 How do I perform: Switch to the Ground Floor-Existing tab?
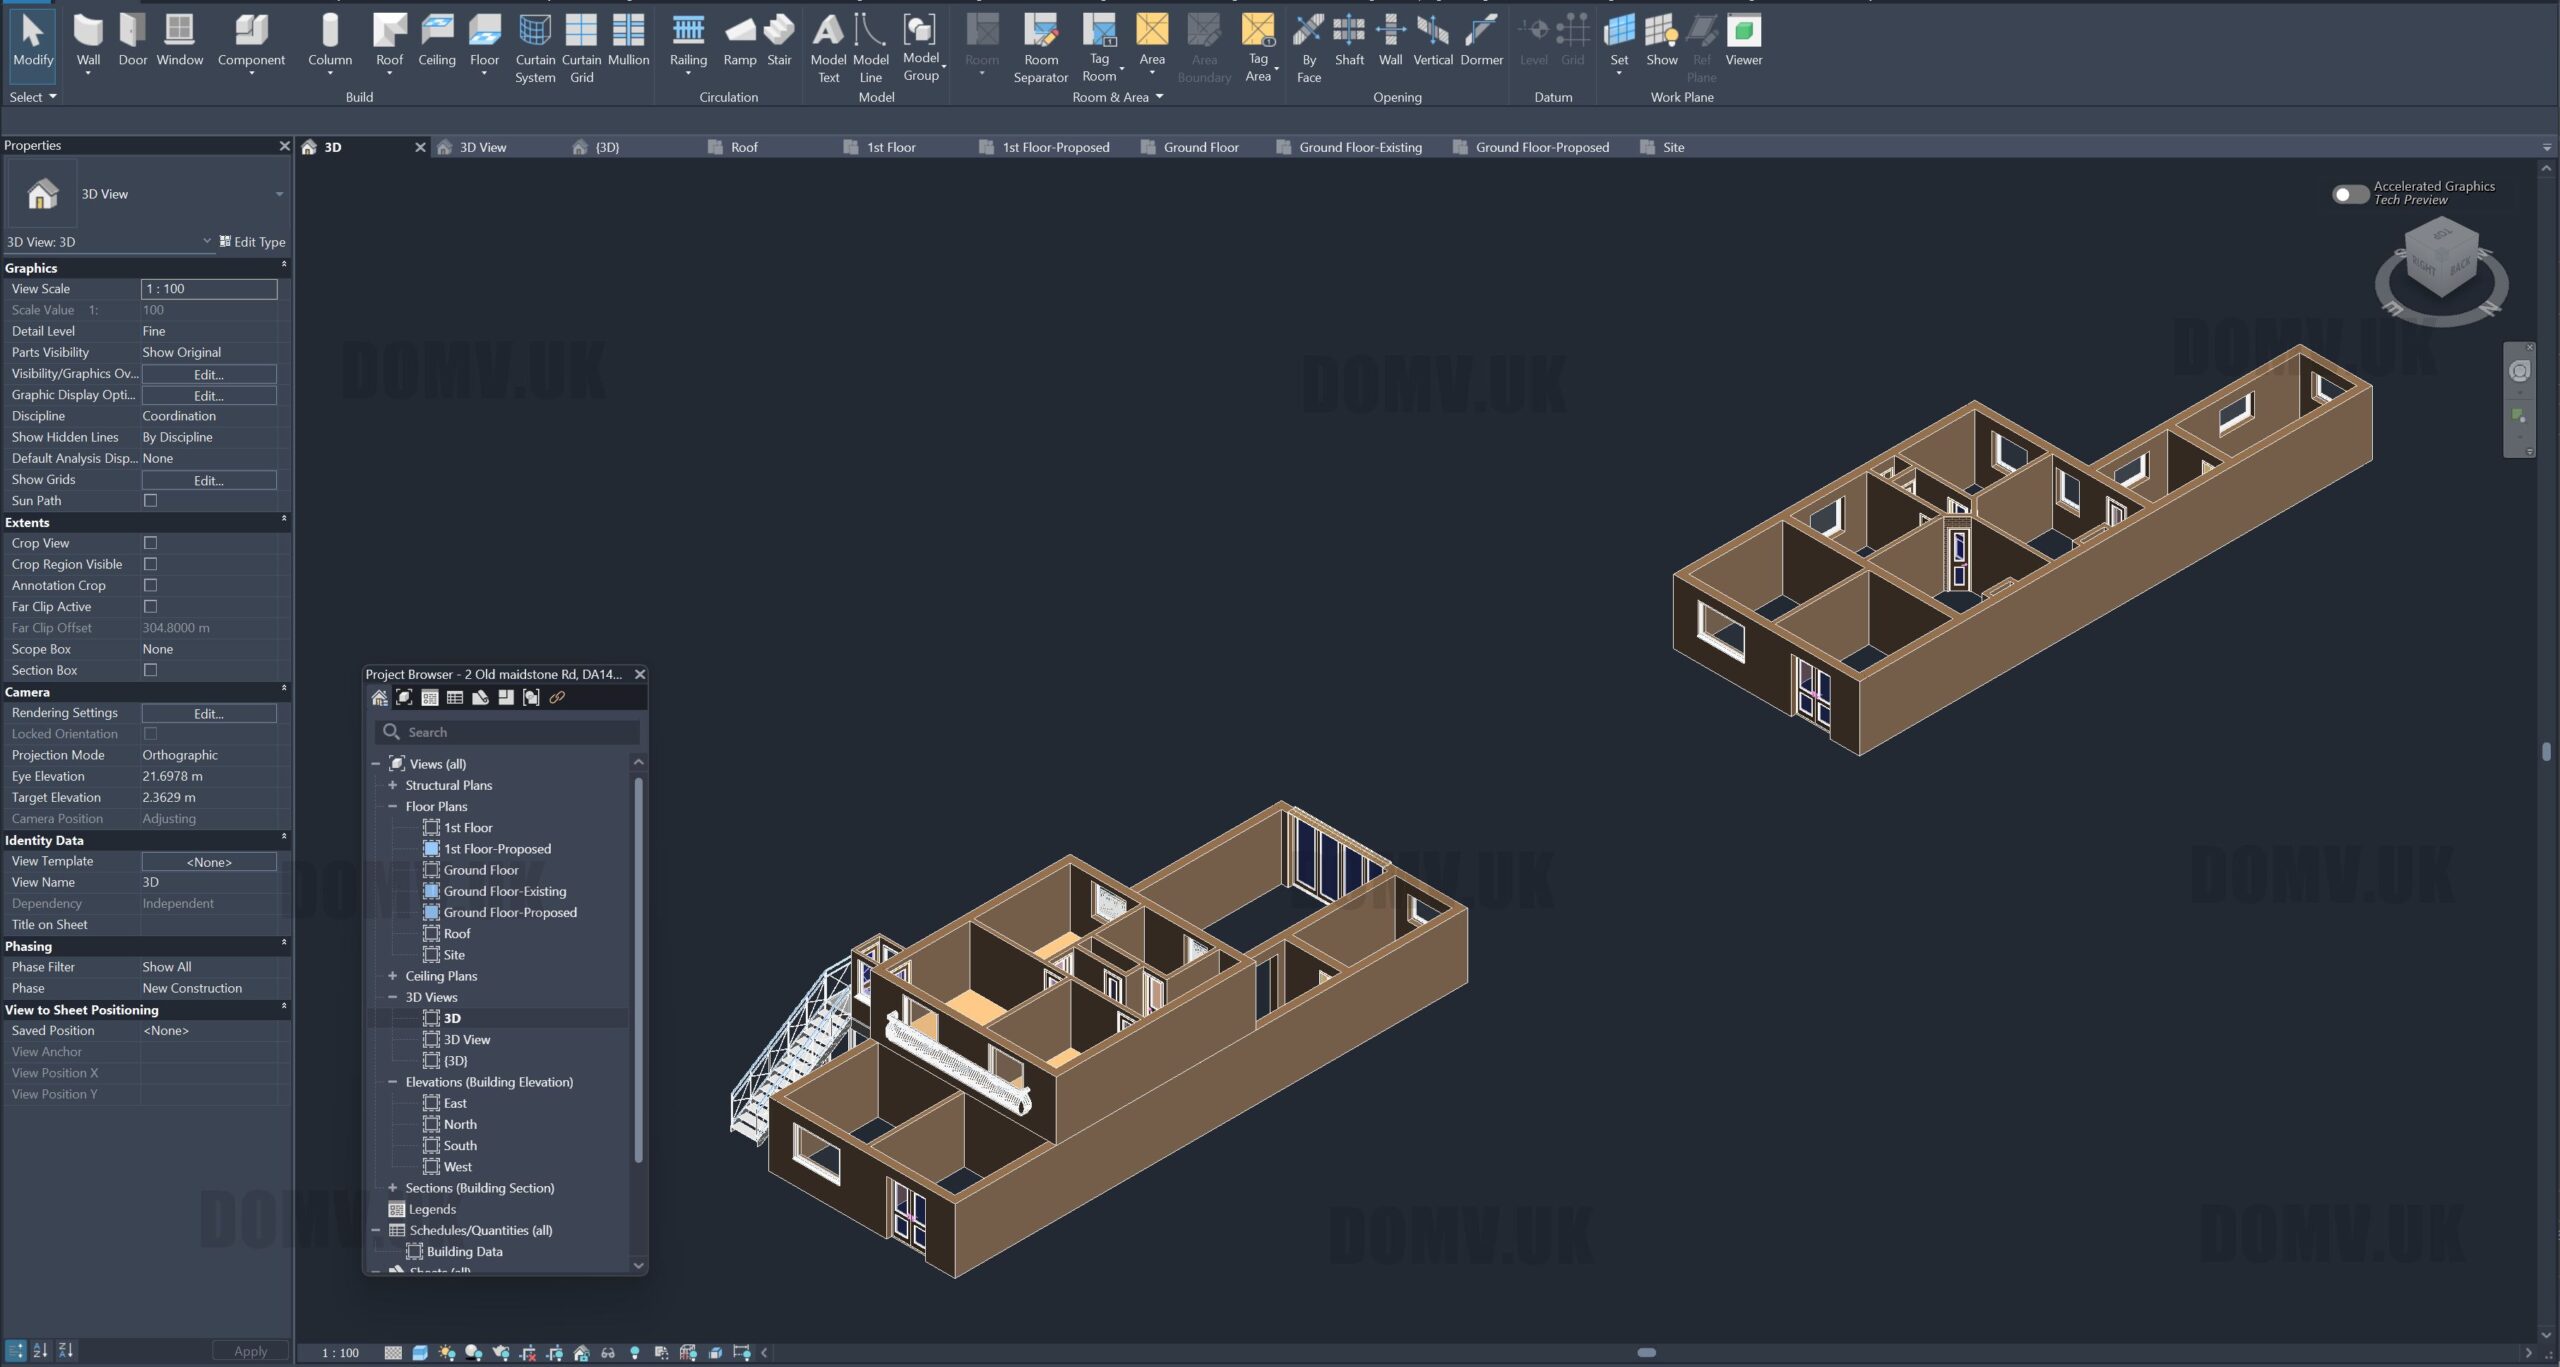point(1359,147)
